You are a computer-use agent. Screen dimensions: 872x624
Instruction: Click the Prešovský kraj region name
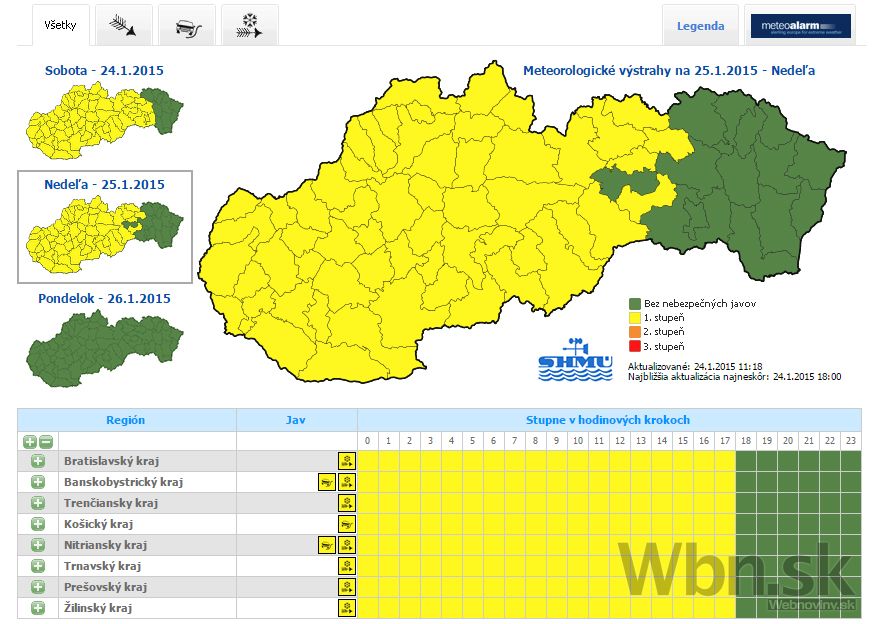(x=105, y=587)
